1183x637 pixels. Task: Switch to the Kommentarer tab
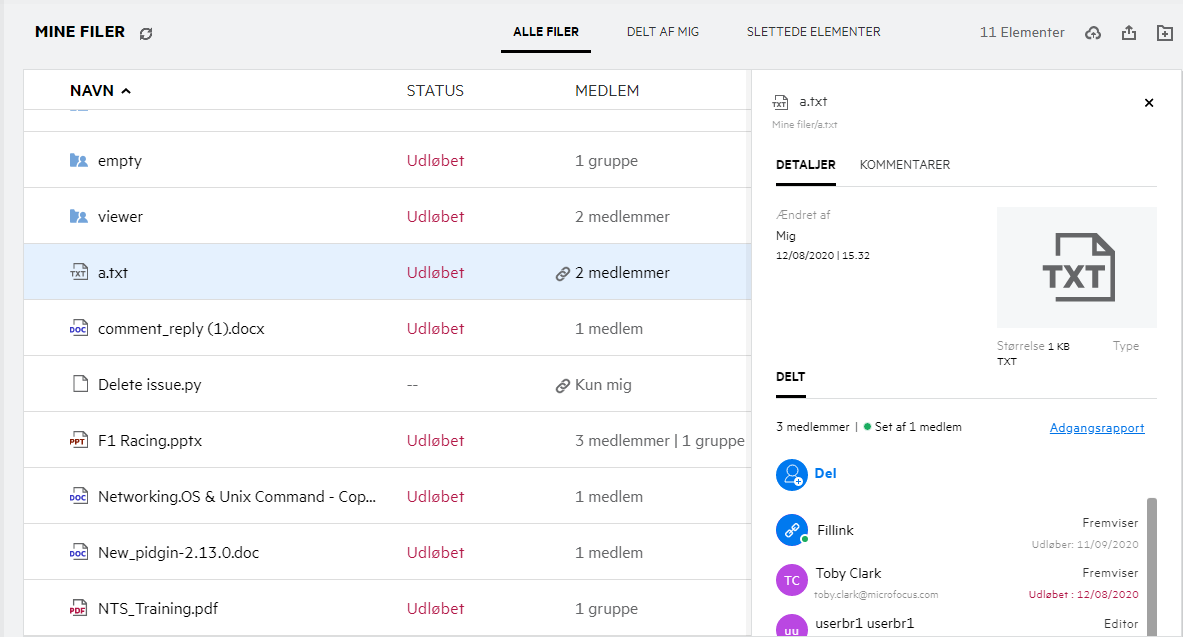(x=904, y=165)
